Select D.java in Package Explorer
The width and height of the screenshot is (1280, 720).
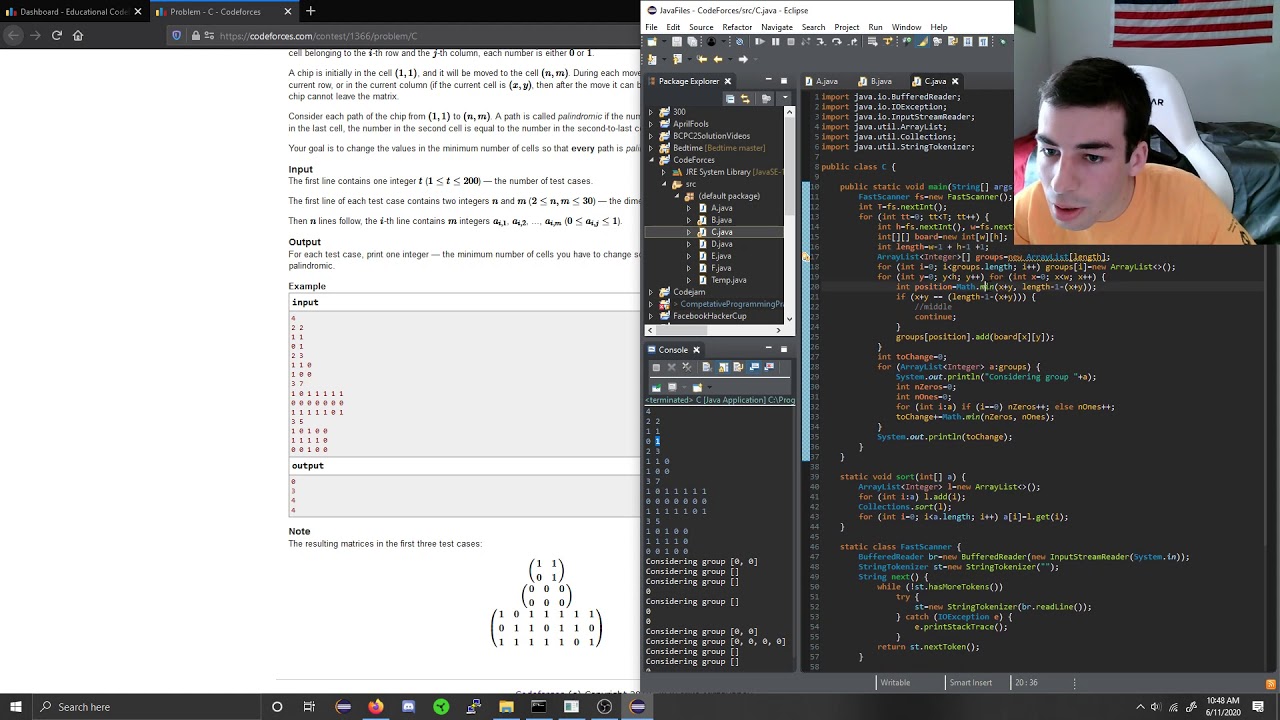pyautogui.click(x=721, y=244)
